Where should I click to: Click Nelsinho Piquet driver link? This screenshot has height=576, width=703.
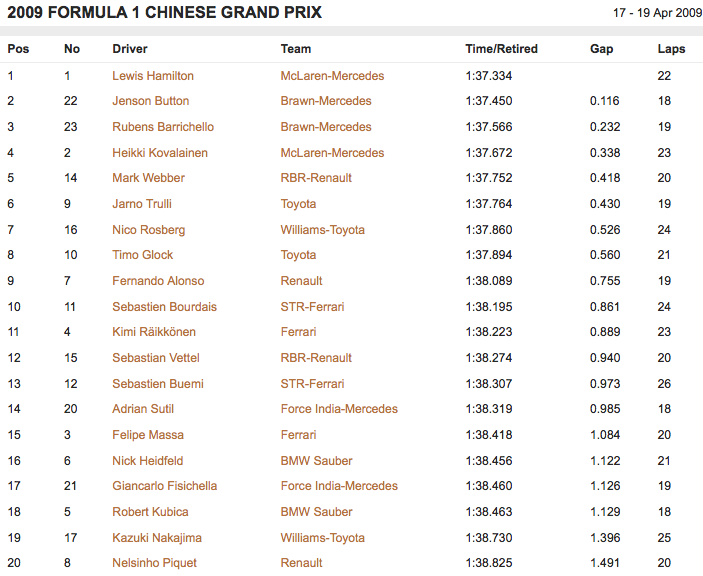click(x=154, y=563)
